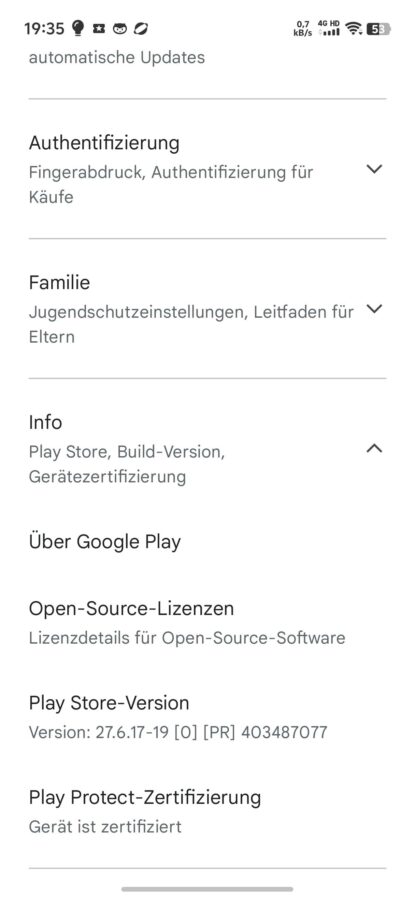Tap the slashed-circle notification icon
Viewport: 415px width, 900px height.
click(141, 28)
